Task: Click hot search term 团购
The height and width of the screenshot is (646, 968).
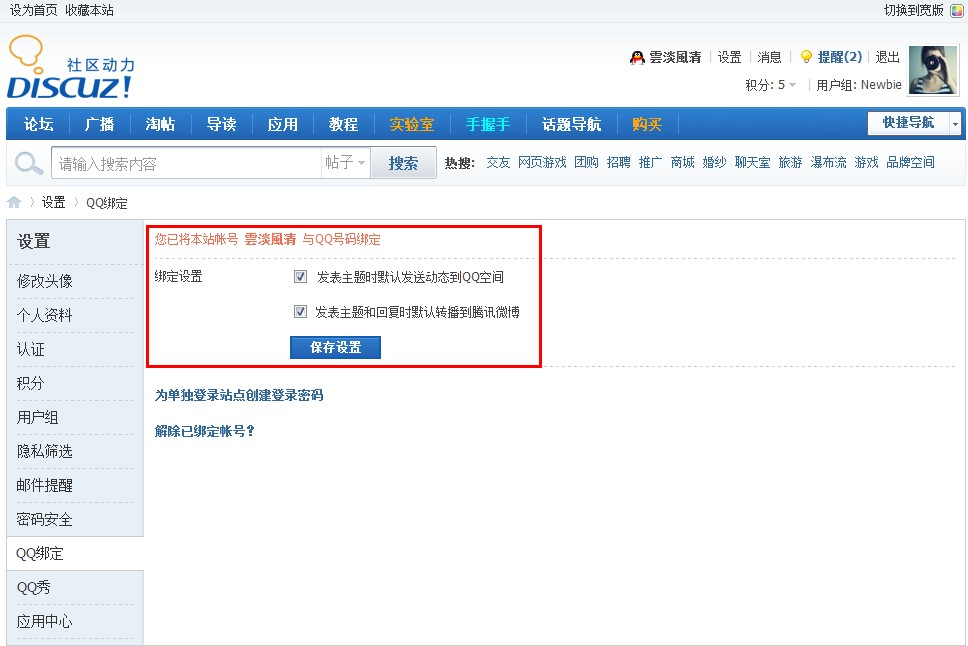Action: click(x=586, y=162)
